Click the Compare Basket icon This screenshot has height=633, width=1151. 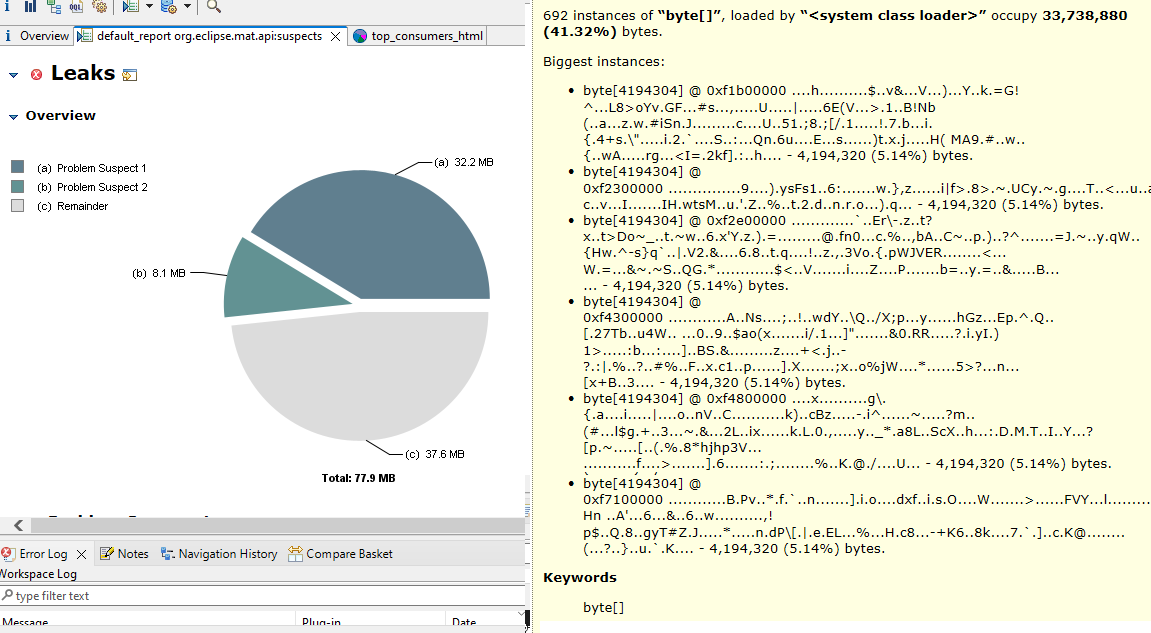click(295, 554)
